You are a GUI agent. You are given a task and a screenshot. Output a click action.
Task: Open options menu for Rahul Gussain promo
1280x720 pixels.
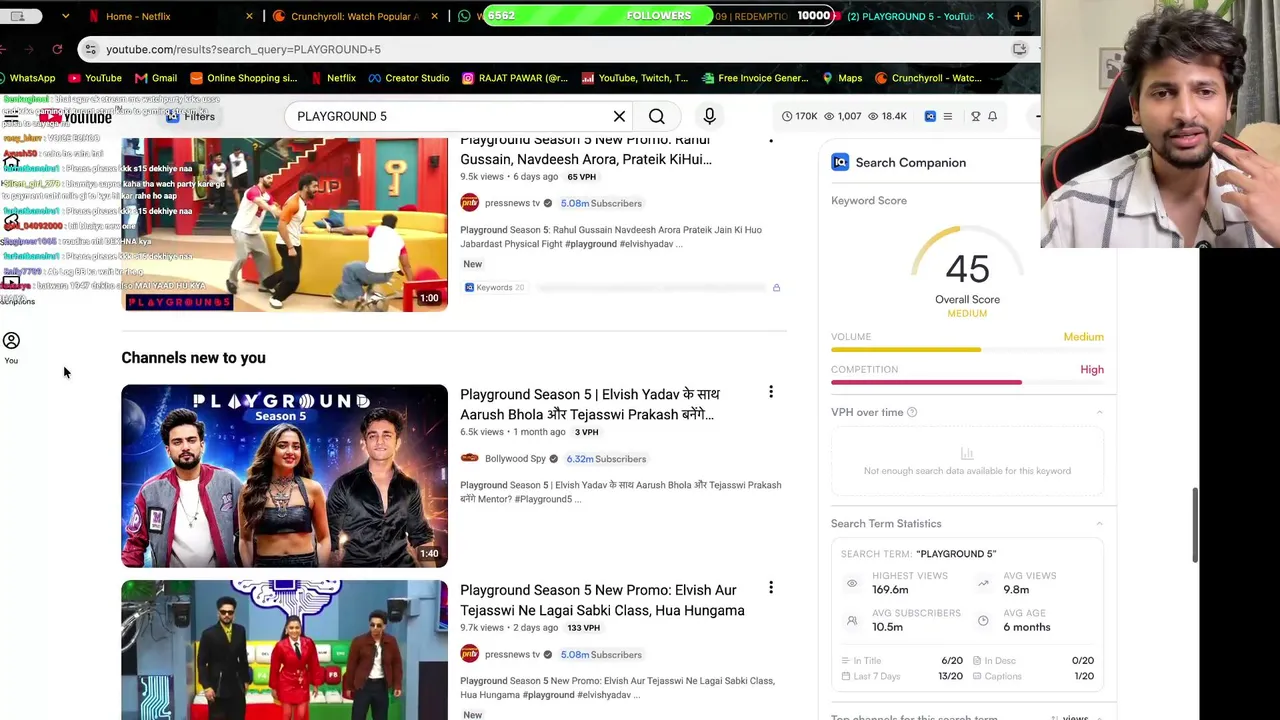[x=770, y=140]
